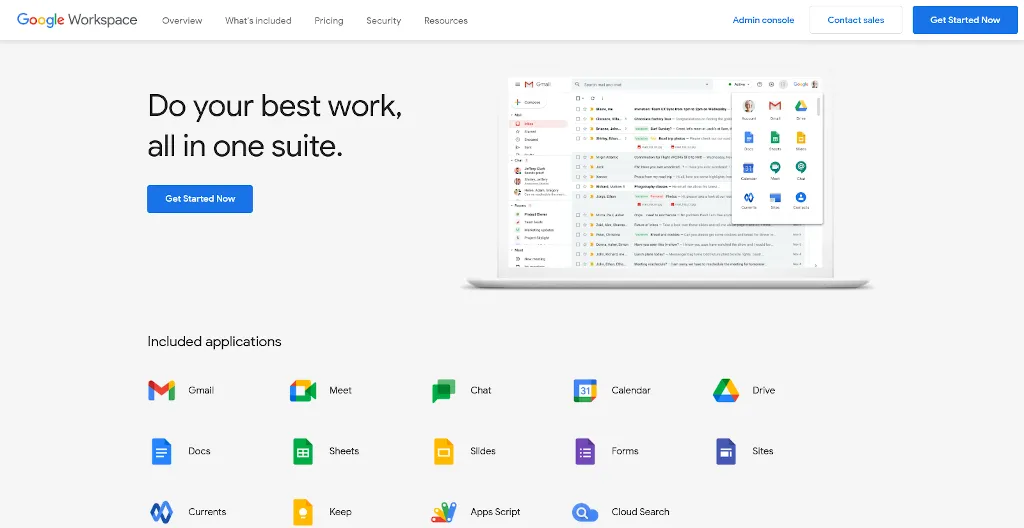Click the Currents icon in laptop mockup app grid
The height and width of the screenshot is (528, 1024).
[749, 197]
